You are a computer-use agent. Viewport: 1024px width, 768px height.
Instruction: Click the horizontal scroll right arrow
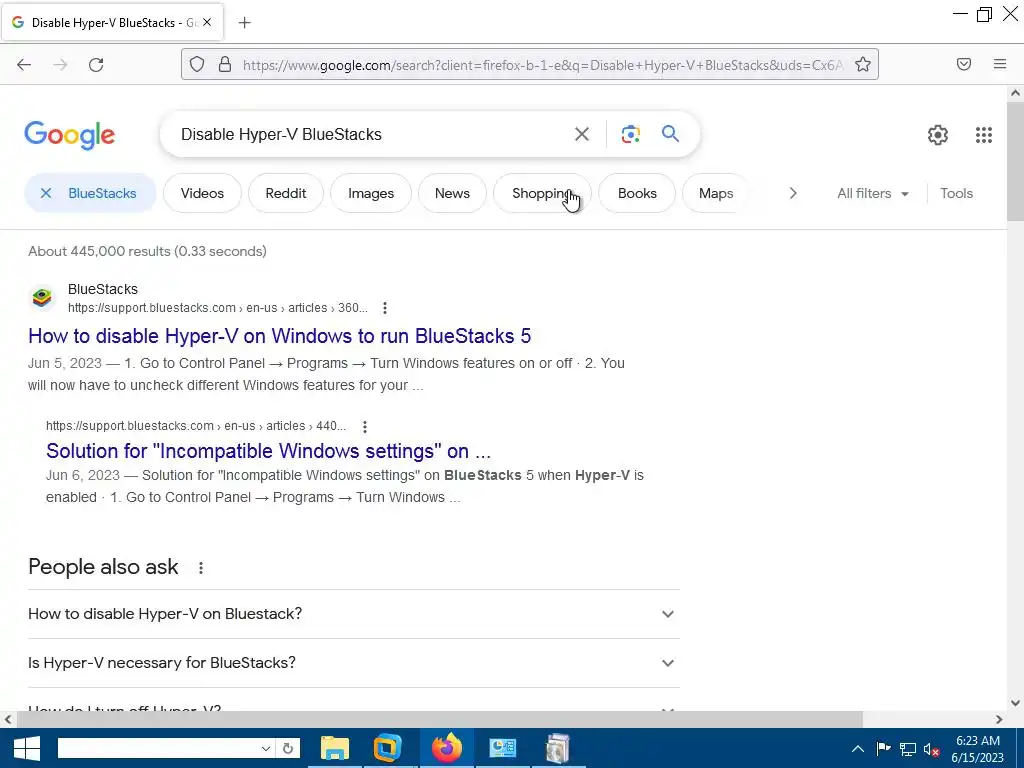pyautogui.click(x=999, y=719)
